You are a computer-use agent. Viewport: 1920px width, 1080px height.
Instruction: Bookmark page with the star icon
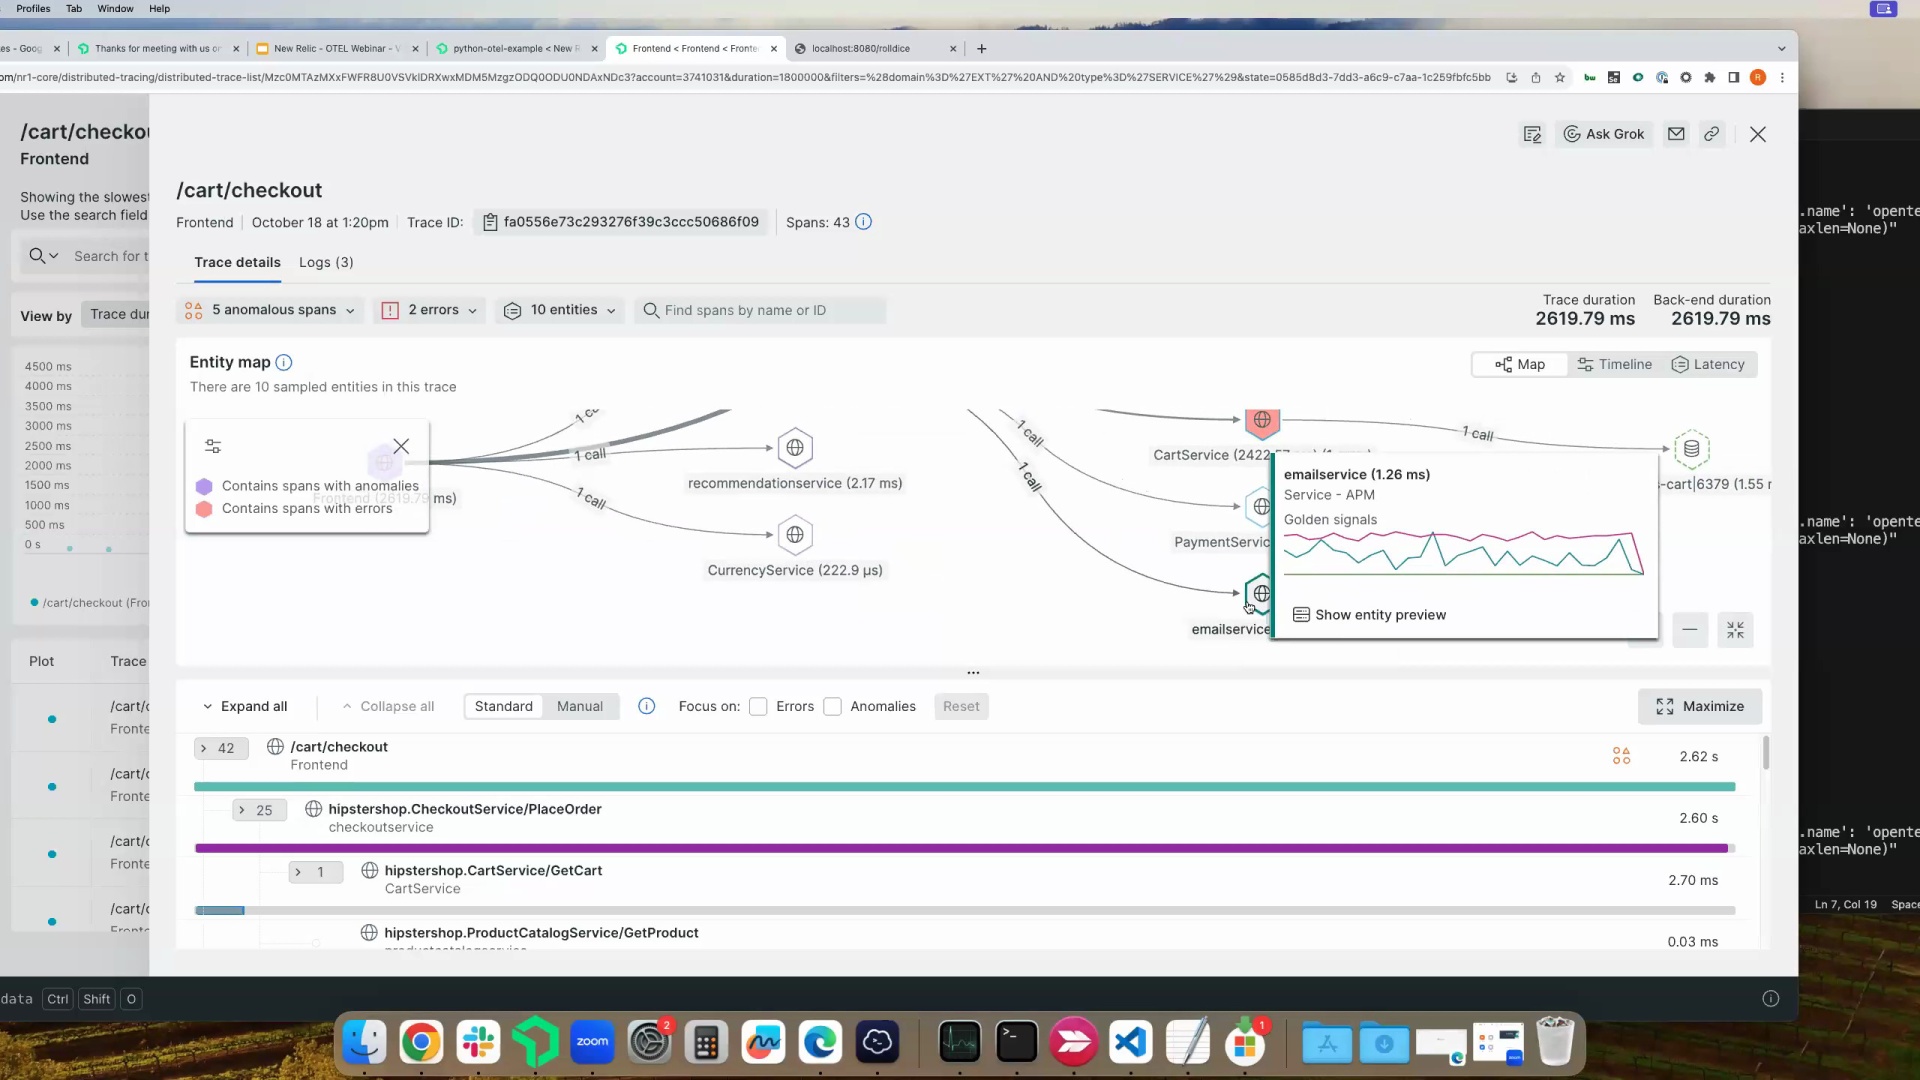coord(1559,77)
